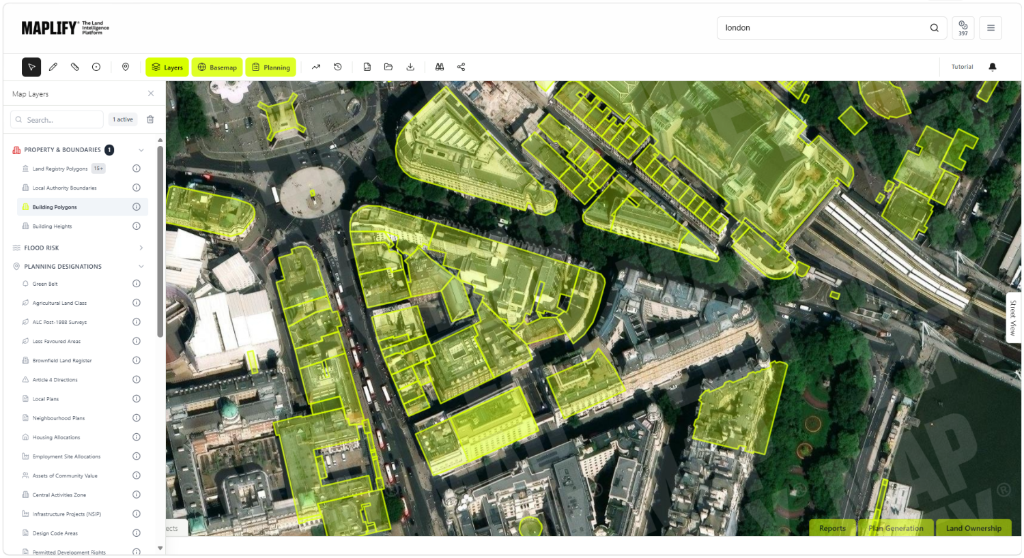The image size is (1024, 558).
Task: Click the credits counter icon showing 397
Action: [963, 28]
